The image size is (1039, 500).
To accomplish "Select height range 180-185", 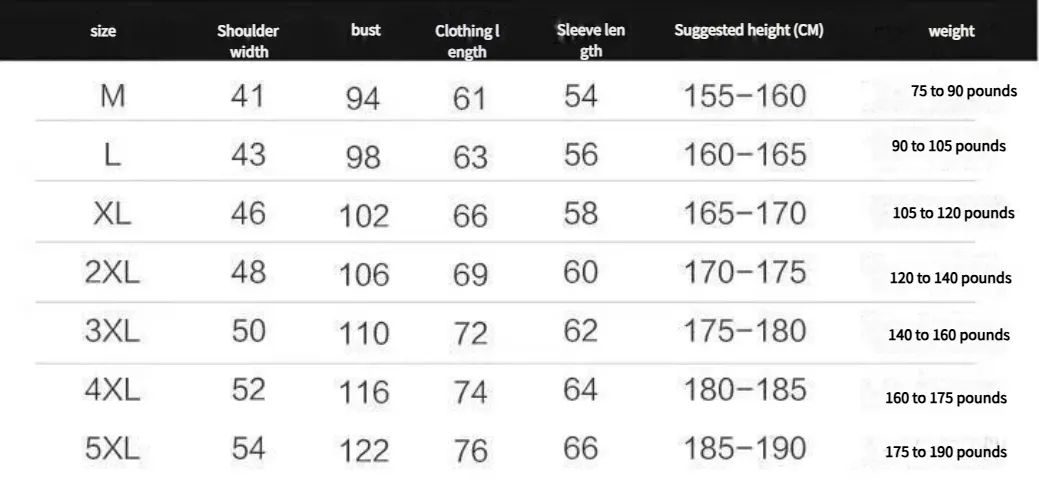I will [744, 389].
